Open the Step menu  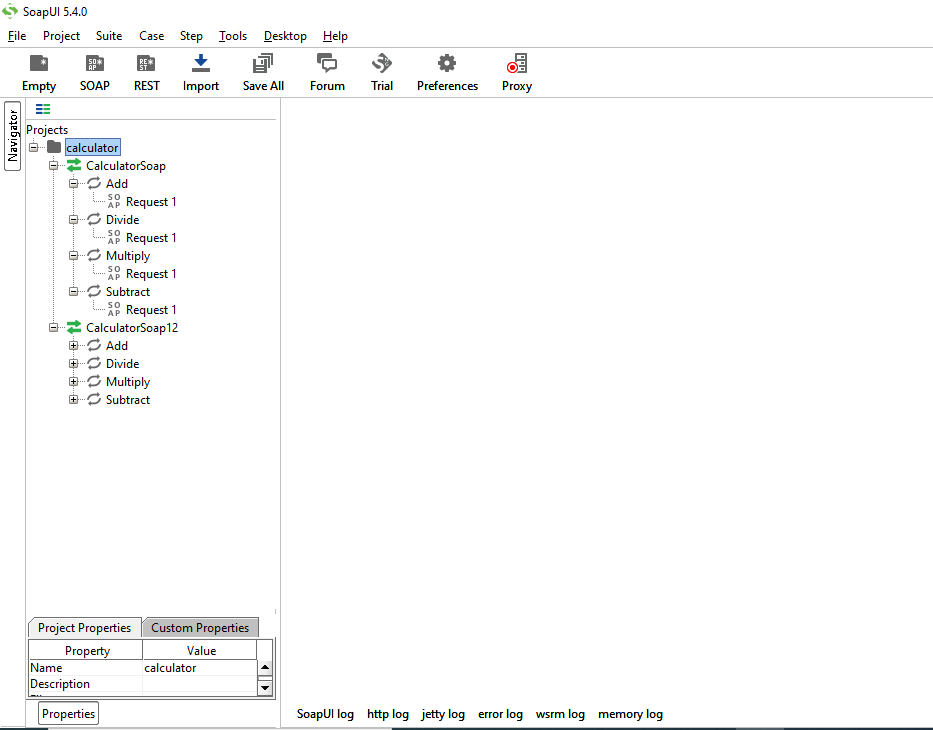(191, 36)
